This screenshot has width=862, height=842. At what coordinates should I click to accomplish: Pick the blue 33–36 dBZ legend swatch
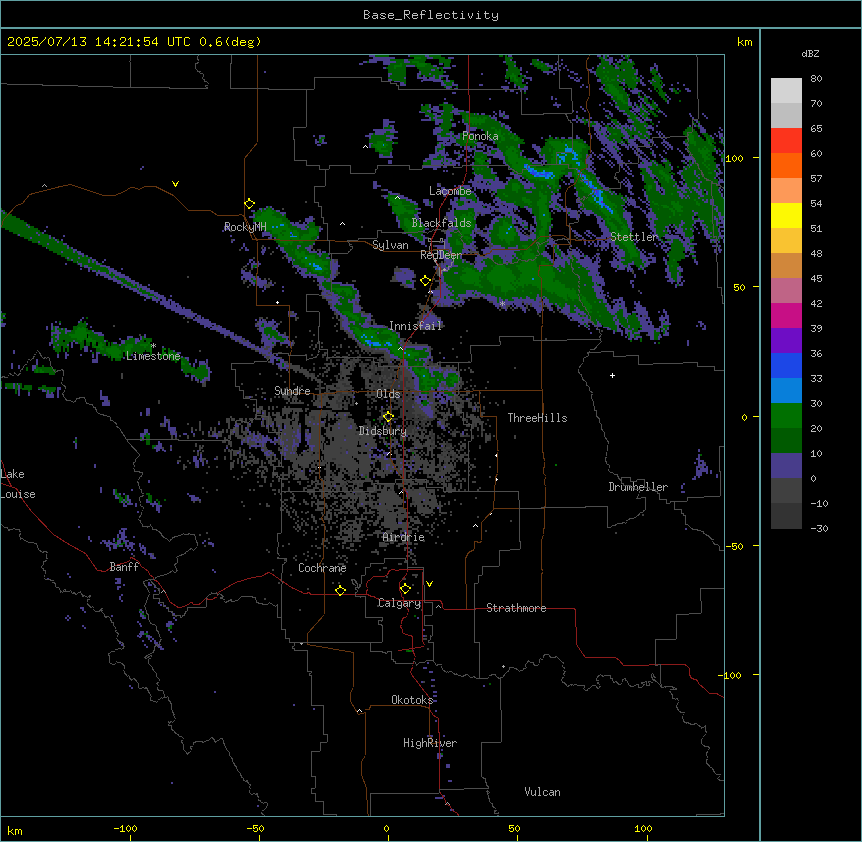pos(786,365)
